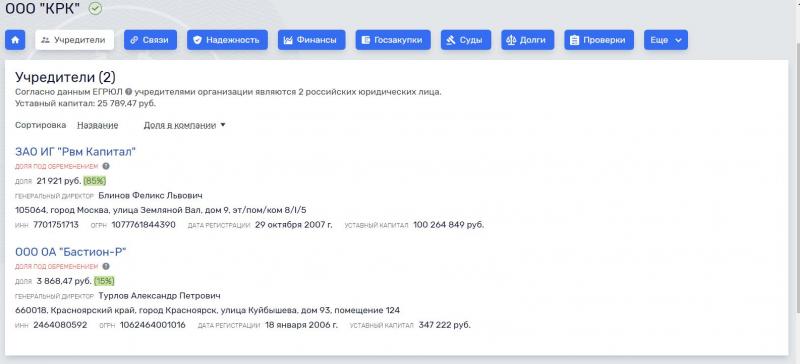Click the help icon next to ЕГРЮЛ
Screen dimensions: 800x364
pyautogui.click(x=129, y=92)
